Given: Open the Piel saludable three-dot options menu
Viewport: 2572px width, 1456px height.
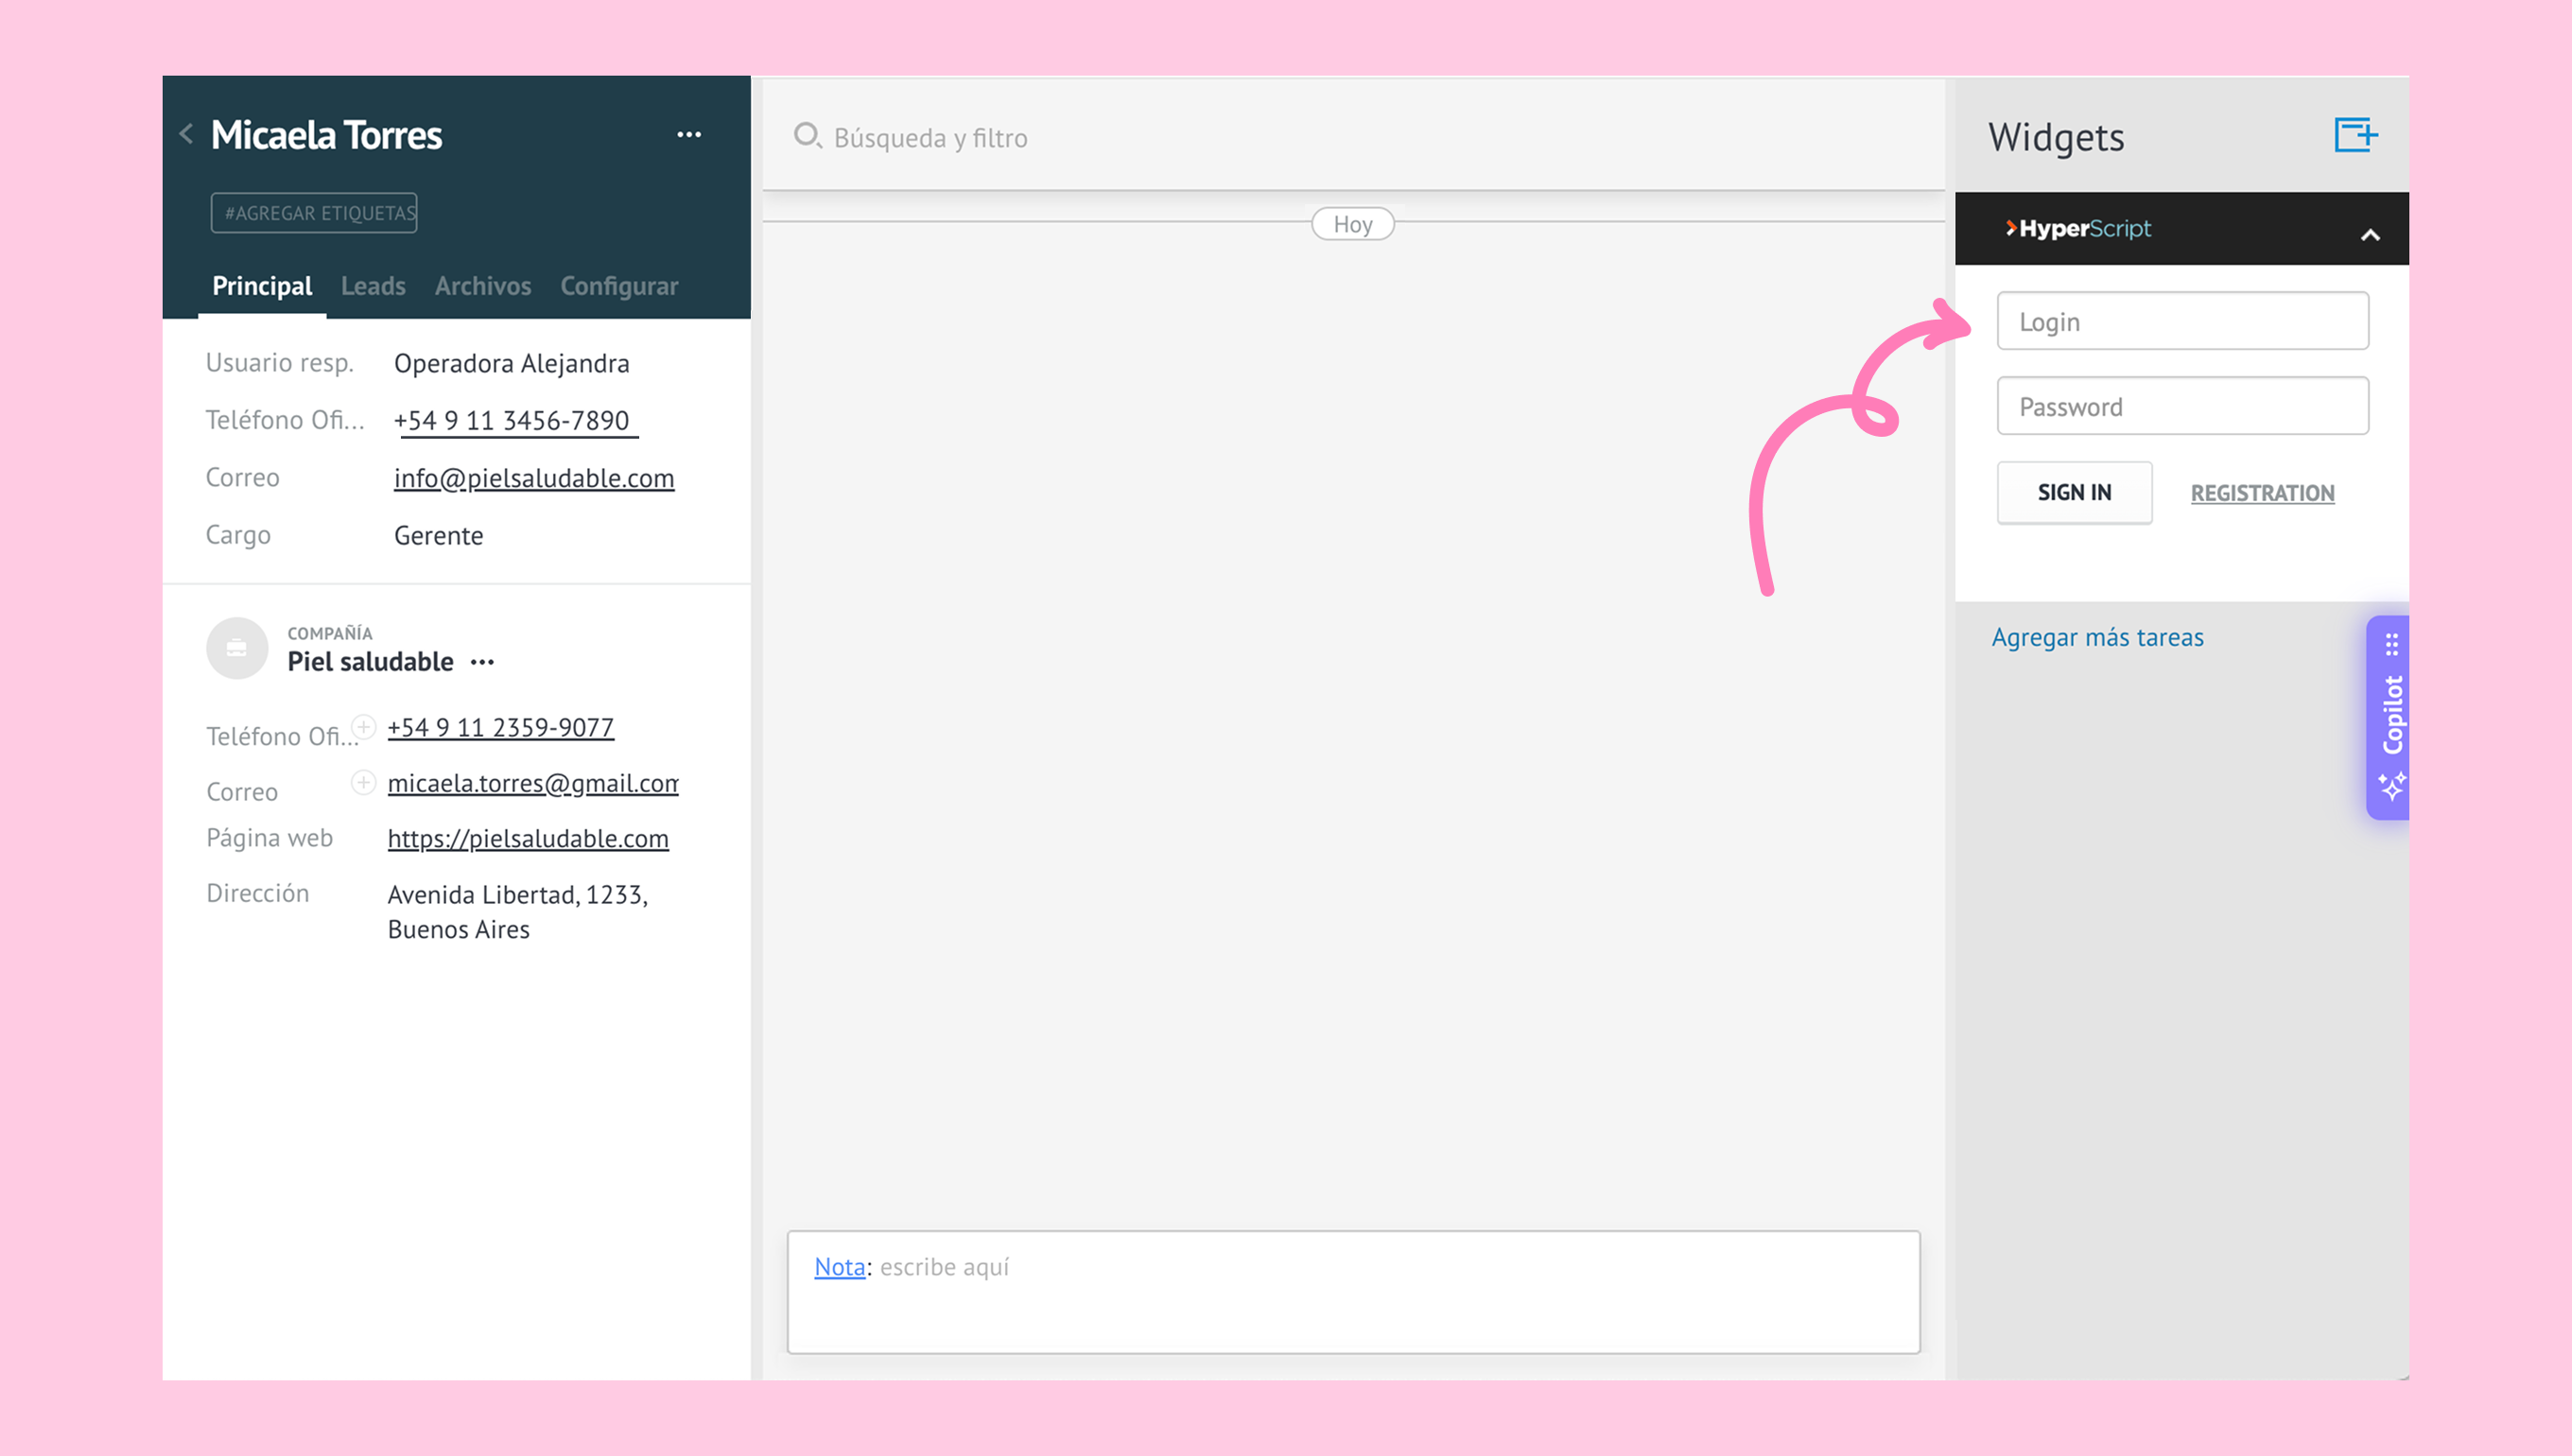Looking at the screenshot, I should pyautogui.click(x=482, y=662).
